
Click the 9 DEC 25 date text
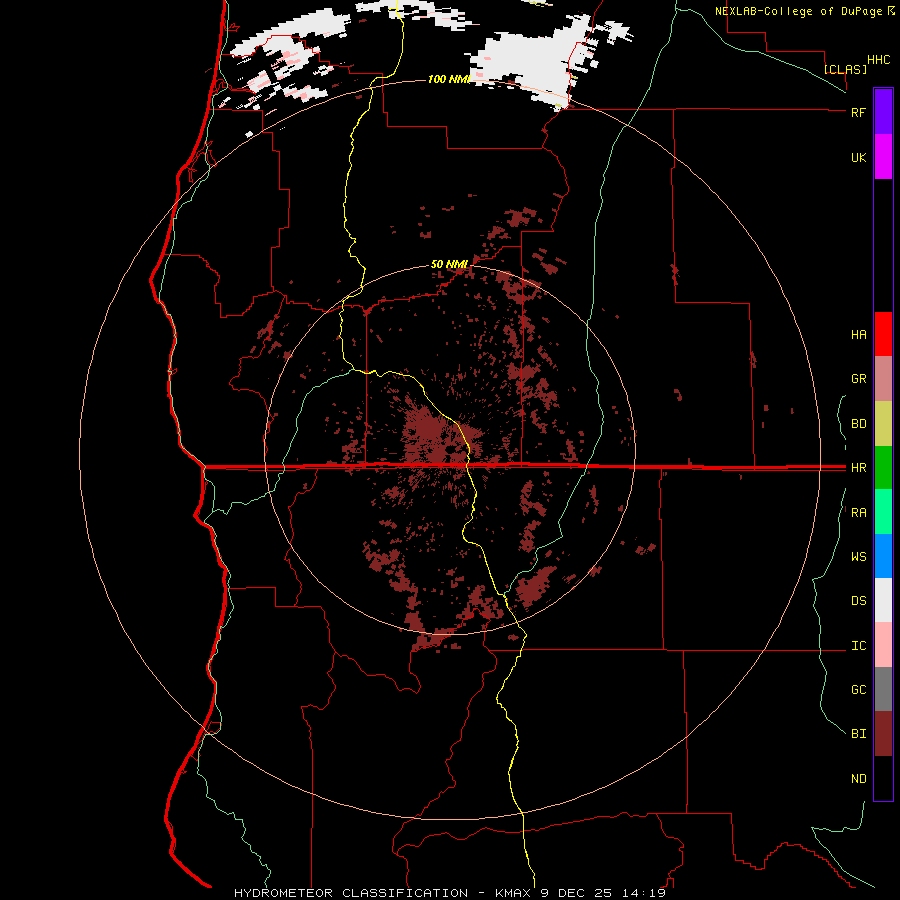click(576, 893)
